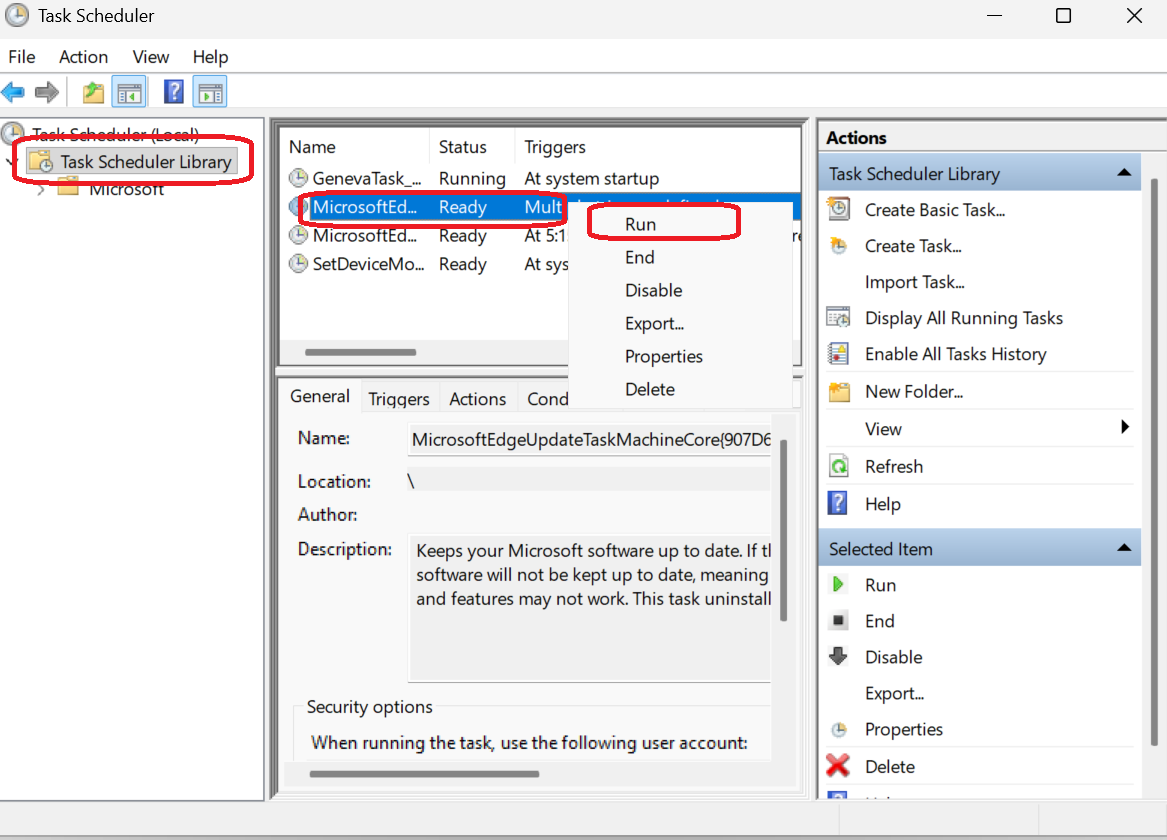Click the Up one level folder icon

pos(93,92)
